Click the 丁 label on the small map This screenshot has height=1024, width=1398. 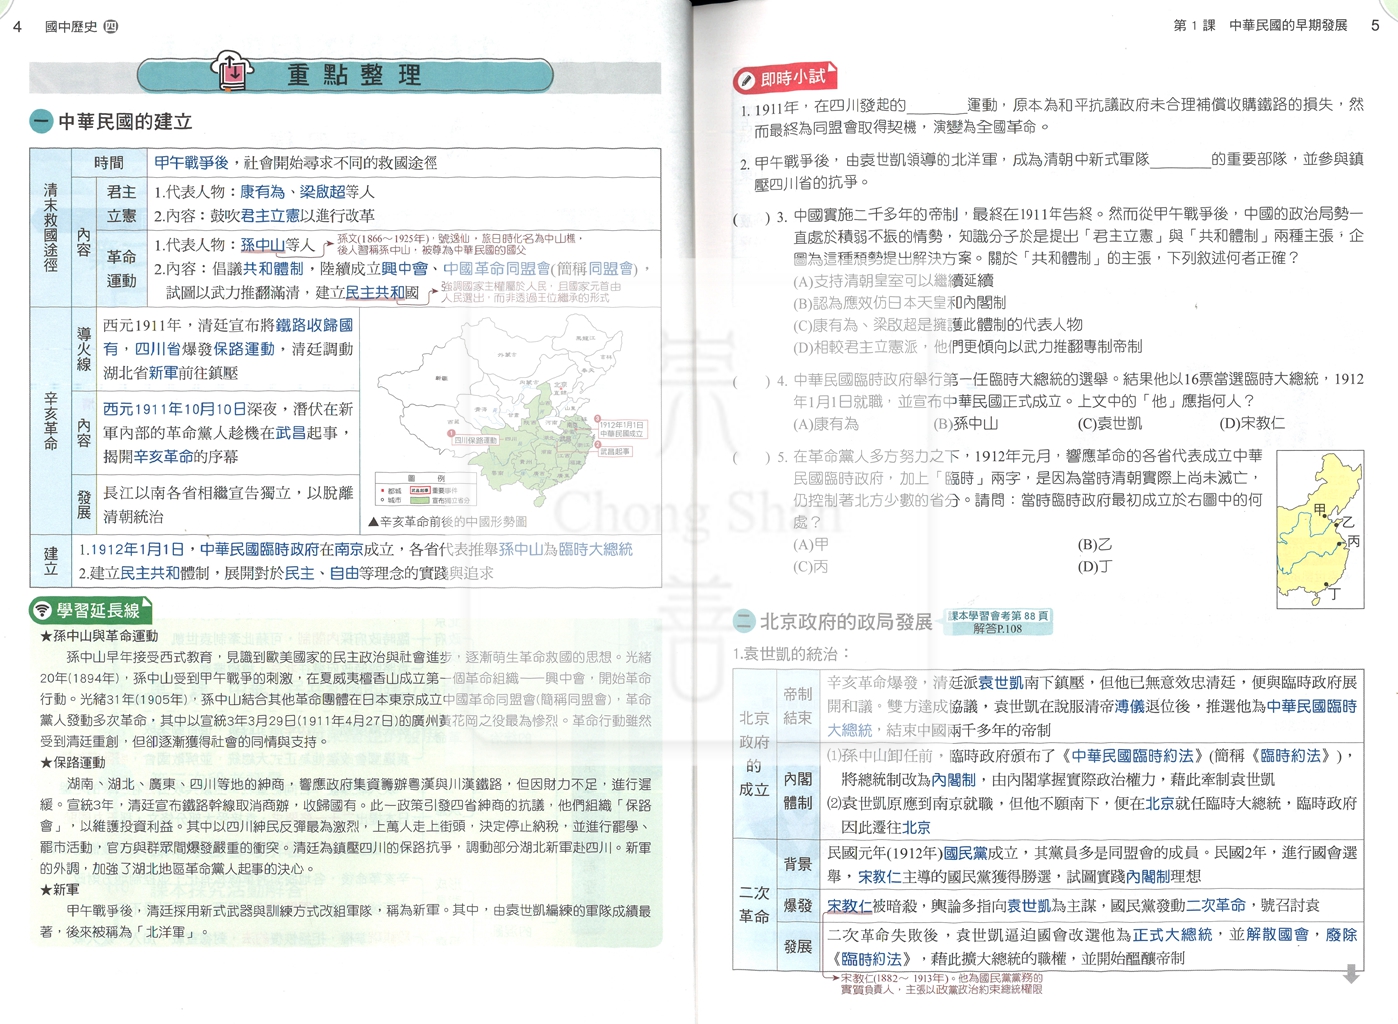point(1335,593)
